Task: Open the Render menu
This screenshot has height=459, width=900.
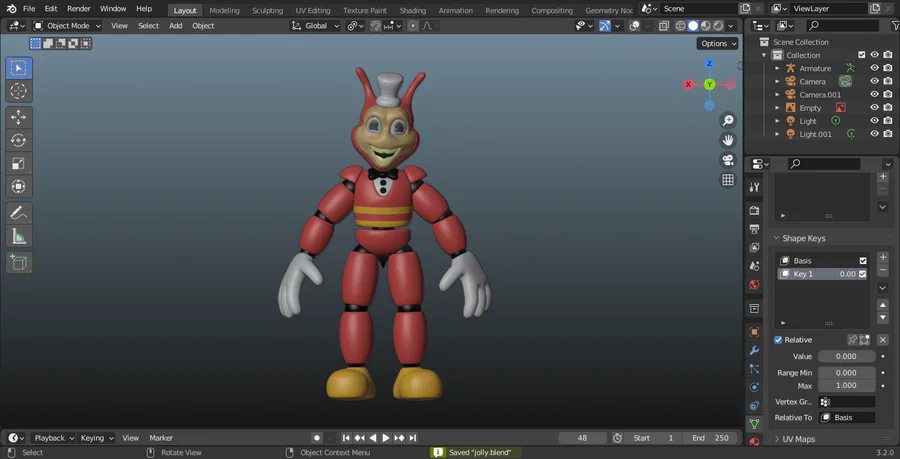Action: (78, 9)
